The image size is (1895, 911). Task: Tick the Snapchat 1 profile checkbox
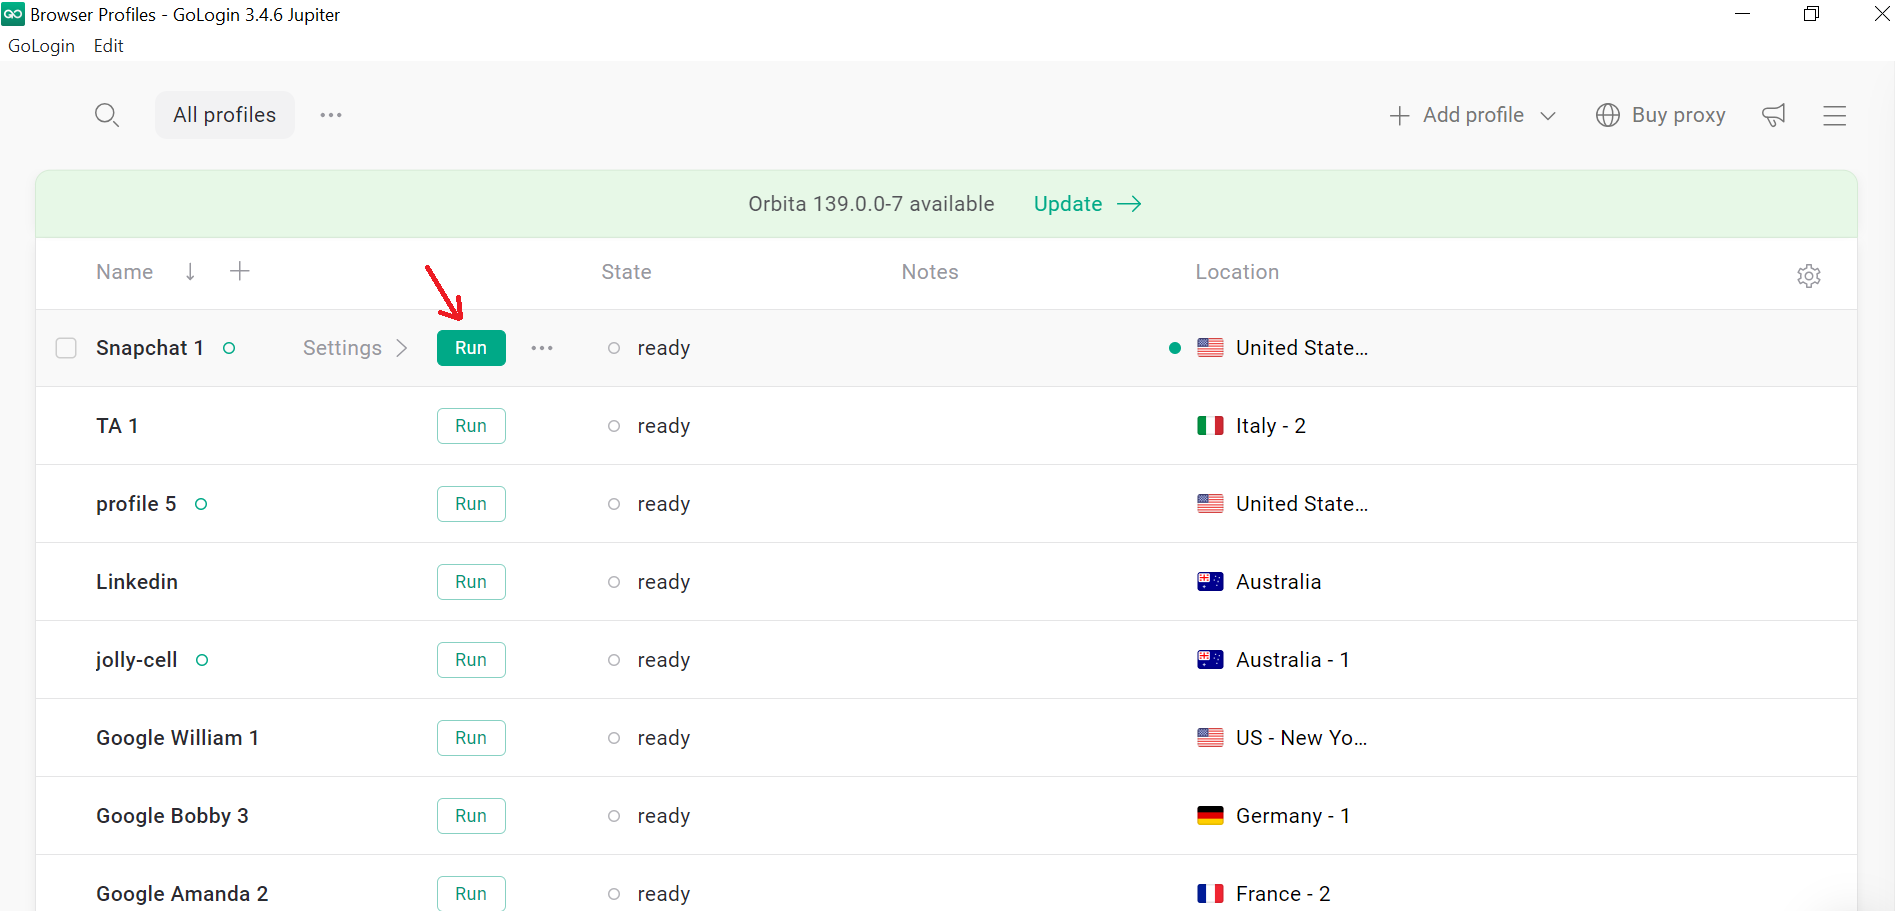pyautogui.click(x=66, y=348)
